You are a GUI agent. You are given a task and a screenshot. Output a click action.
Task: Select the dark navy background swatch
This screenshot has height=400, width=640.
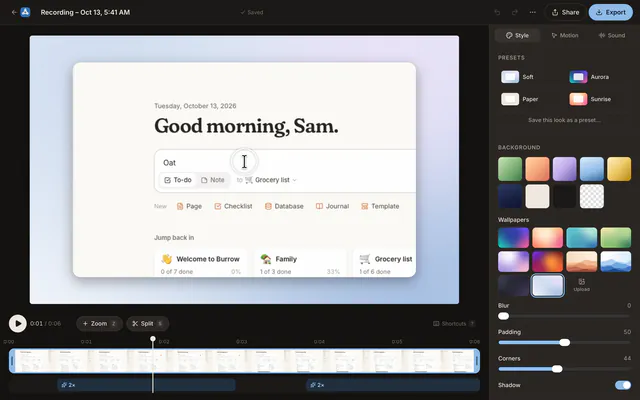point(510,196)
